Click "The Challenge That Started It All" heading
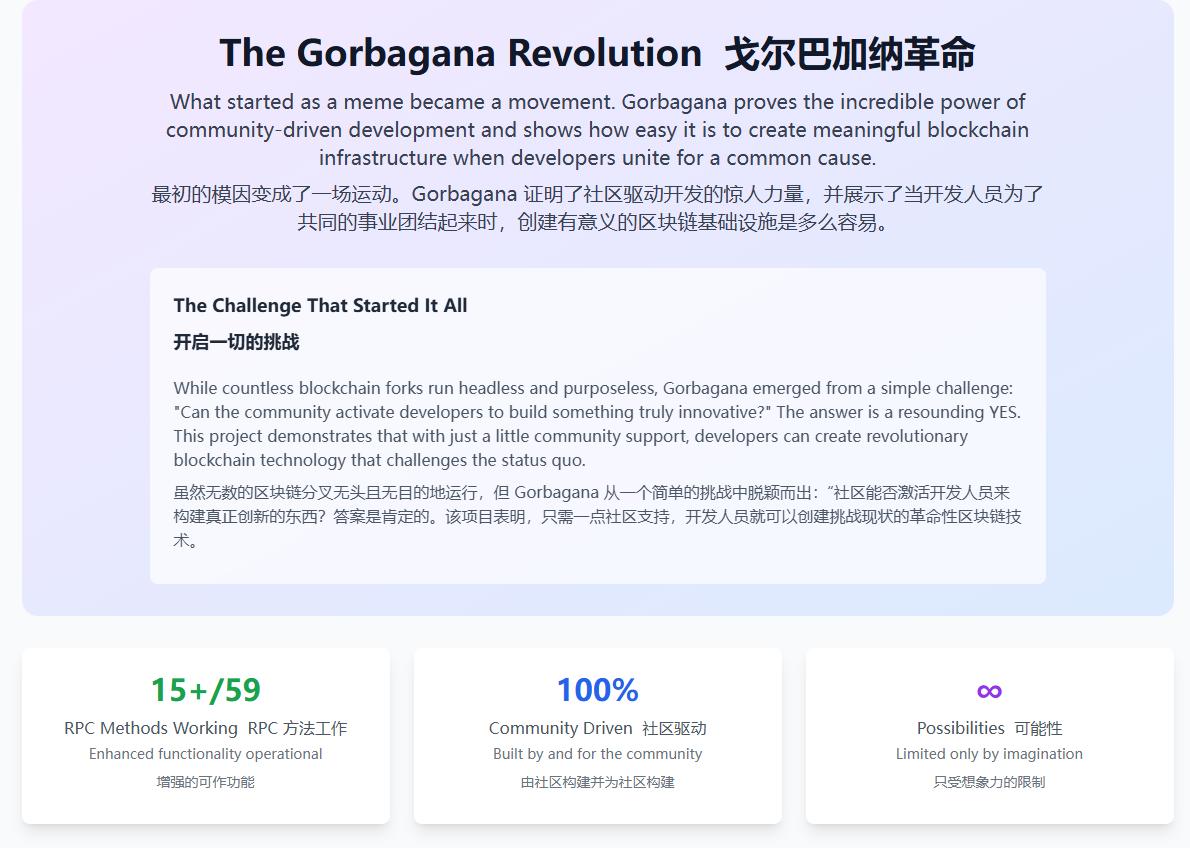 pyautogui.click(x=320, y=305)
